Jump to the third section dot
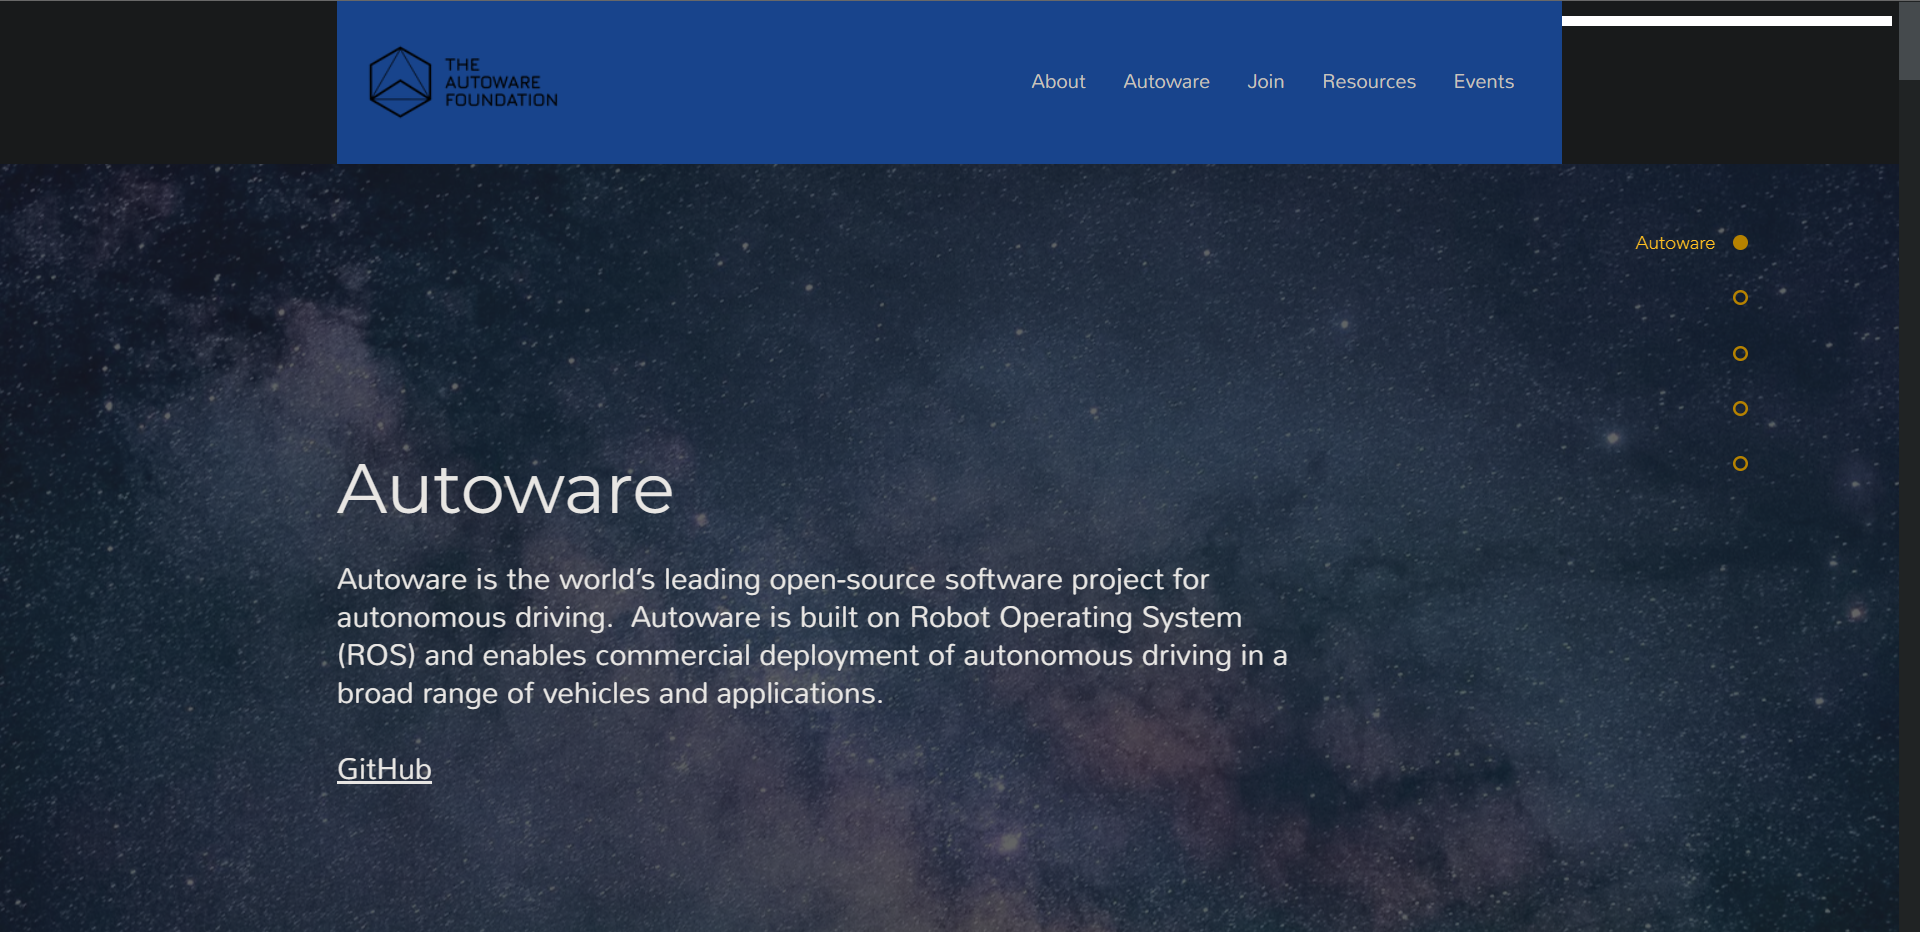 click(x=1740, y=354)
